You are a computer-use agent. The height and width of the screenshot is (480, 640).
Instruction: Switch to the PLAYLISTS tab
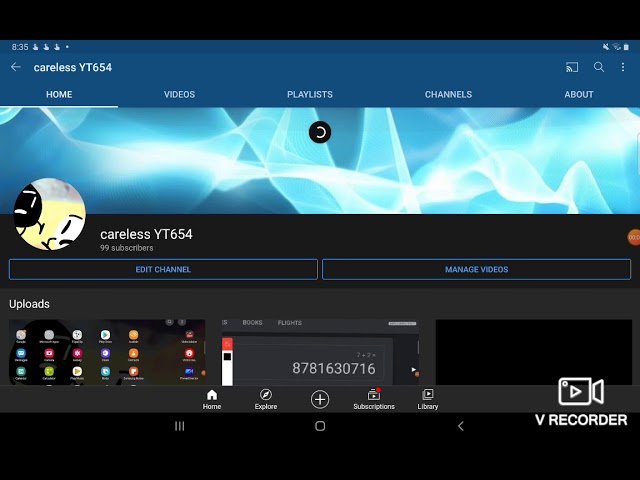pyautogui.click(x=310, y=94)
